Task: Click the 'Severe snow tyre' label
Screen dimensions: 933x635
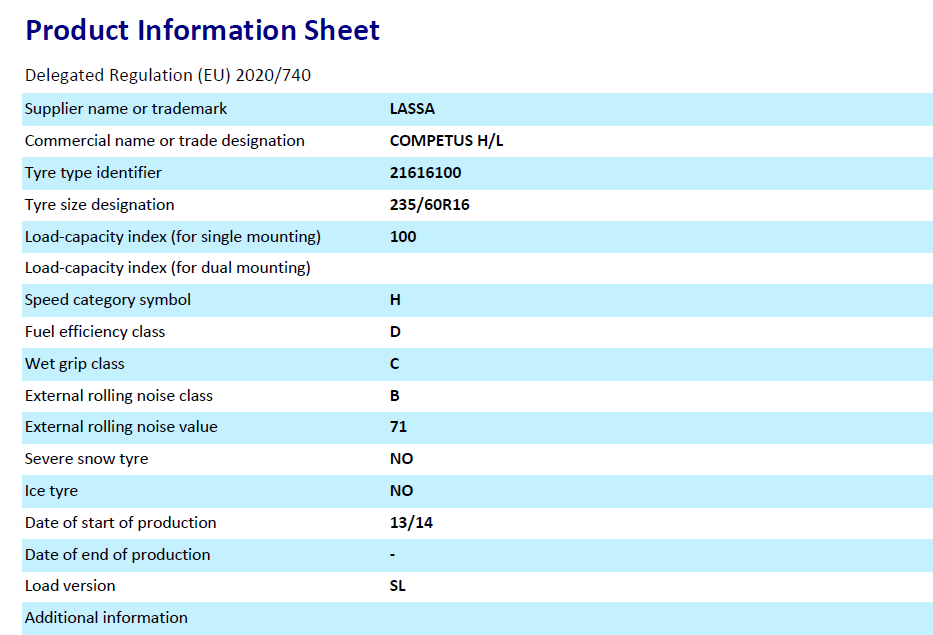Action: (x=87, y=459)
